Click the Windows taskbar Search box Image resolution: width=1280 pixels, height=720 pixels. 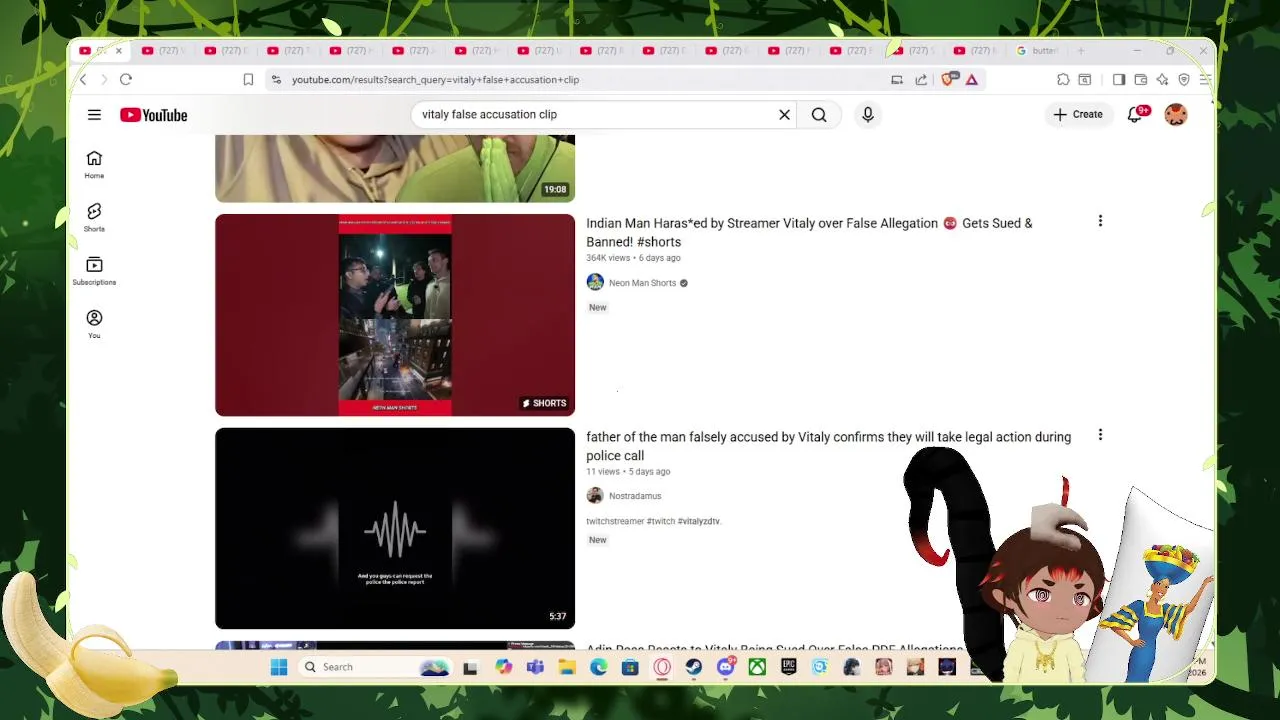pos(375,667)
